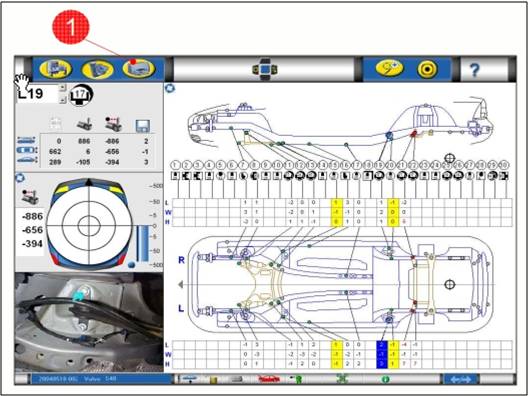Viewport: 528px width, 396px height.
Task: Click the third yellow icon with red dot
Action: pyautogui.click(x=139, y=68)
